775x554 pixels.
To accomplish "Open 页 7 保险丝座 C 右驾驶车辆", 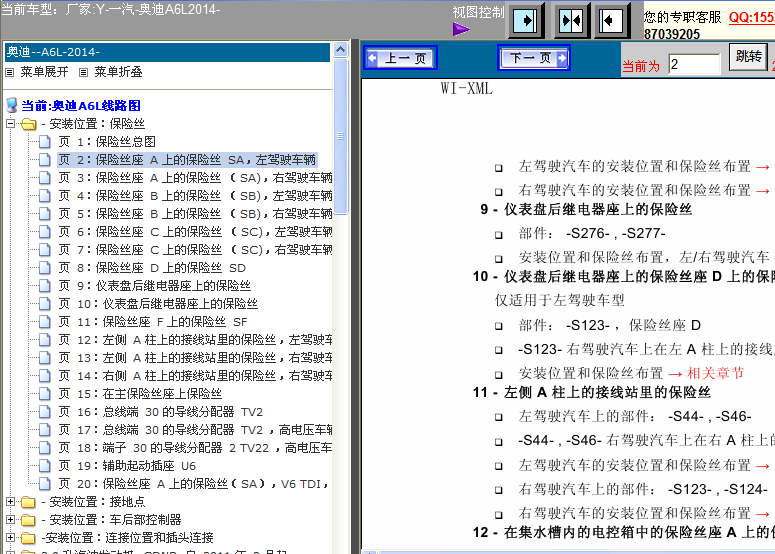I will click(x=195, y=250).
